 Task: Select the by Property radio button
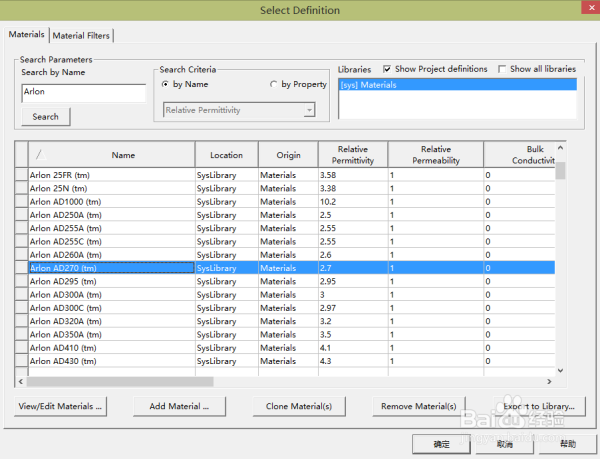[x=273, y=84]
